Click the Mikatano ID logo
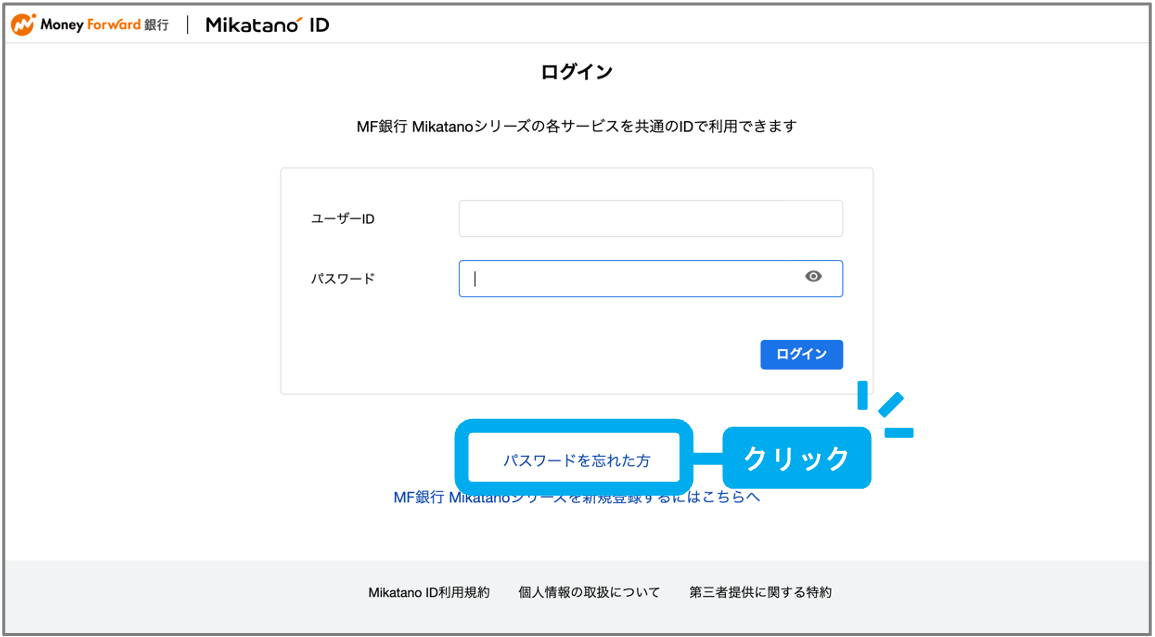The width and height of the screenshot is (1155, 637). pyautogui.click(x=267, y=24)
